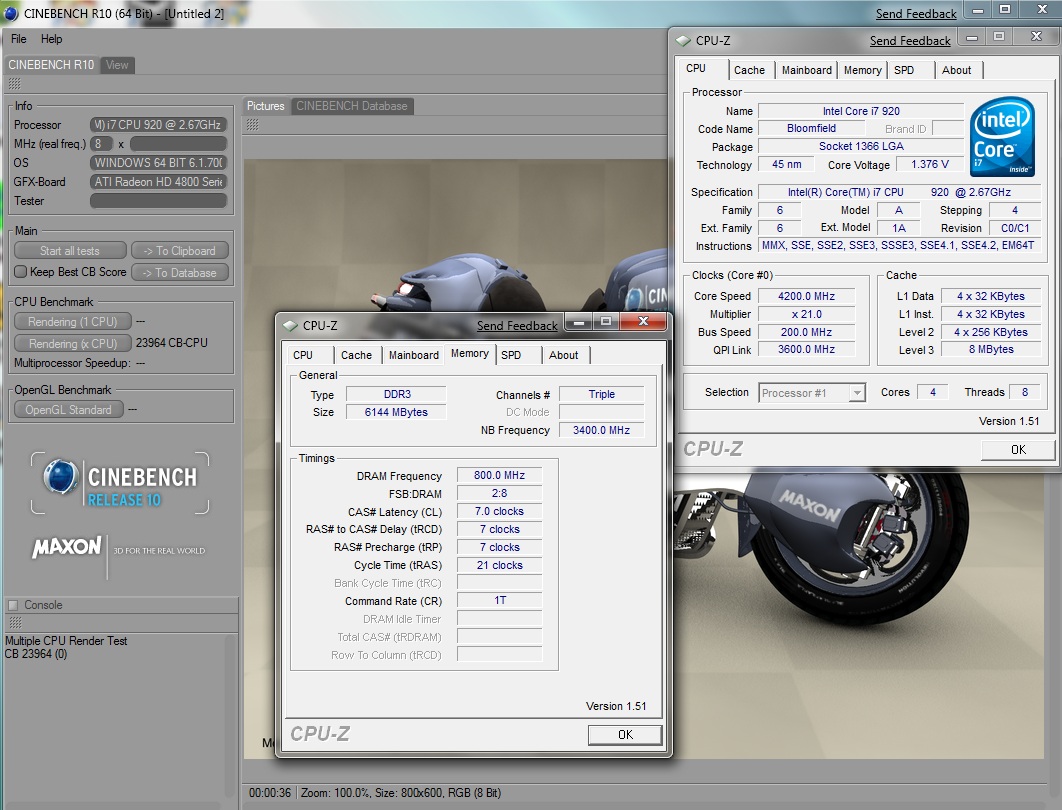Click the CPU-Z icon in the CPU window title bar
1062x810 pixels.
(683, 41)
